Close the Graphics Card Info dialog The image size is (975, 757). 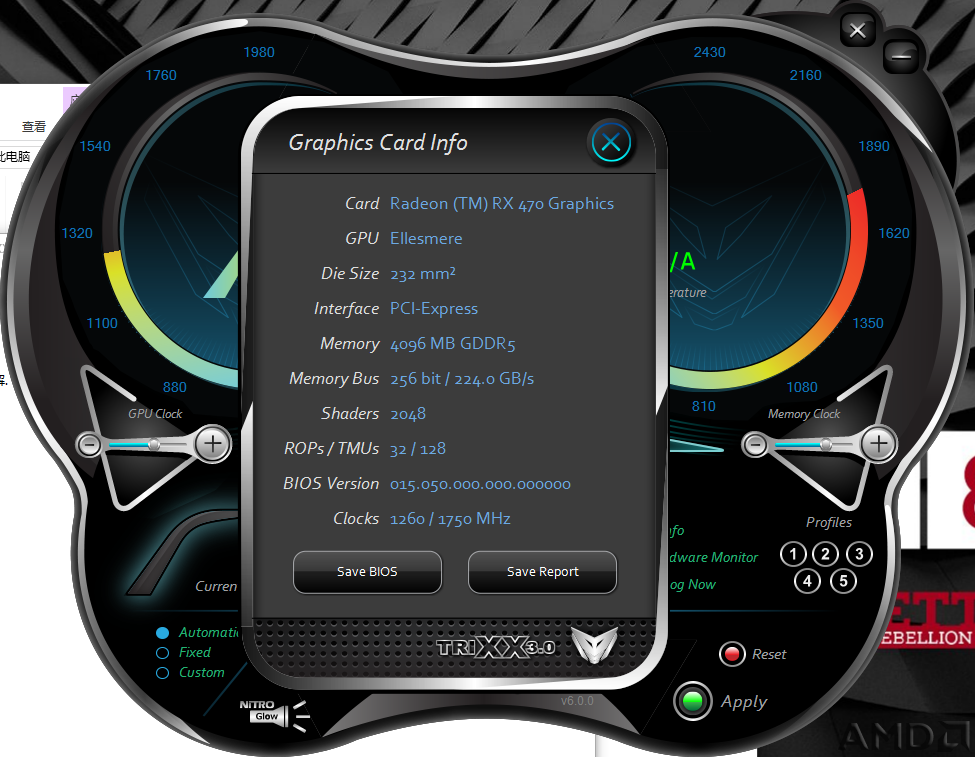pyautogui.click(x=611, y=142)
